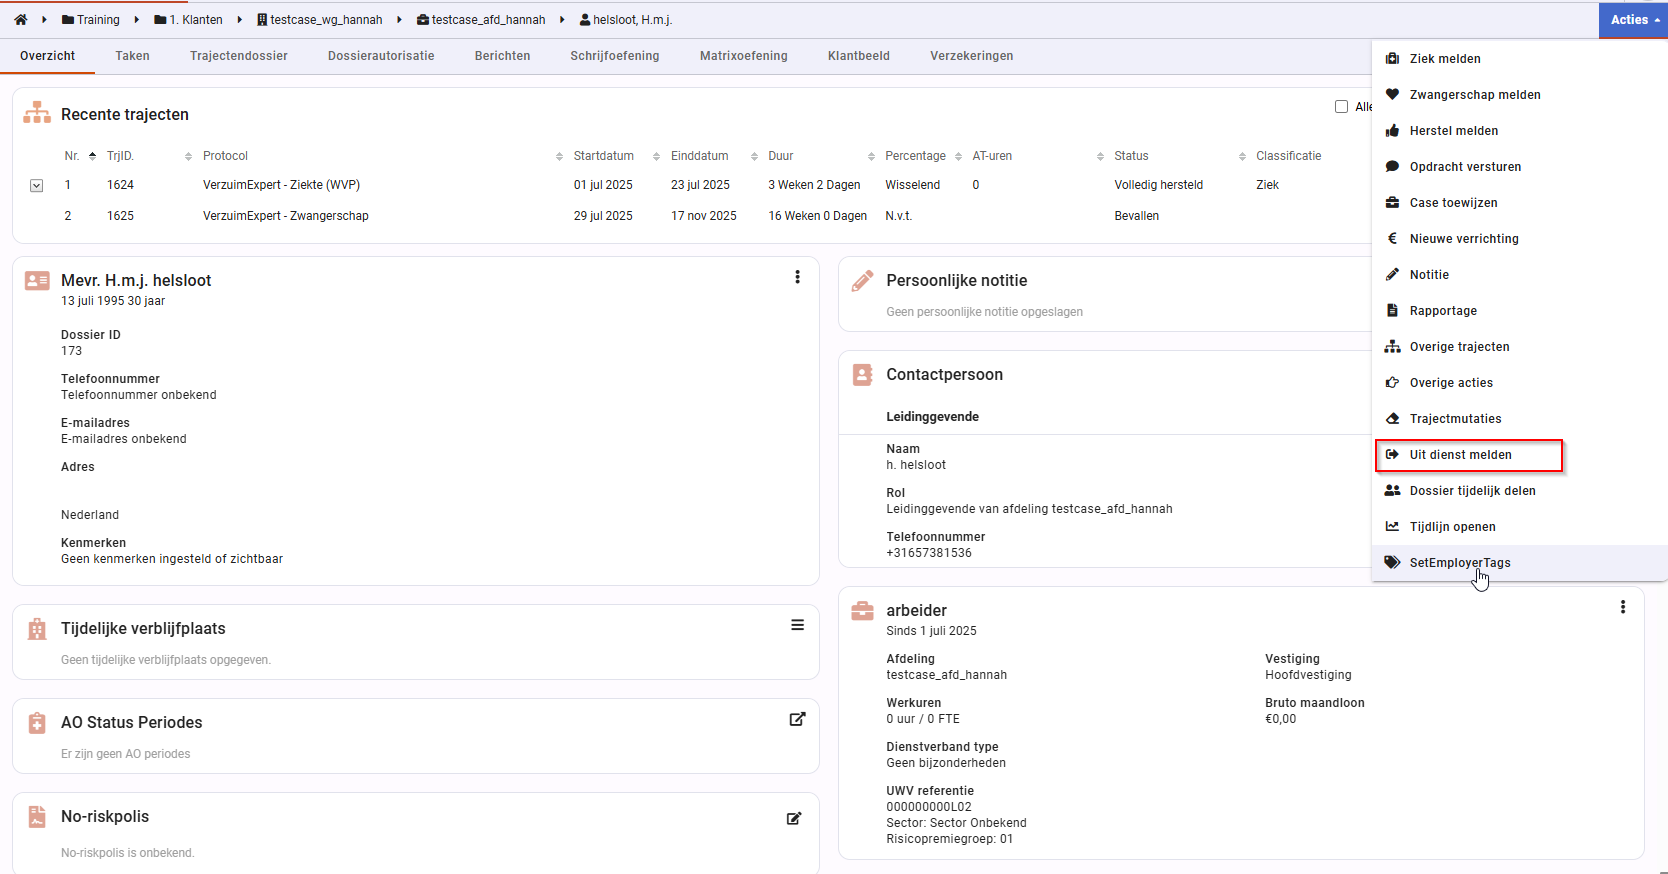1668x874 pixels.
Task: Navigate to Training in the breadcrumb
Action: coord(91,20)
